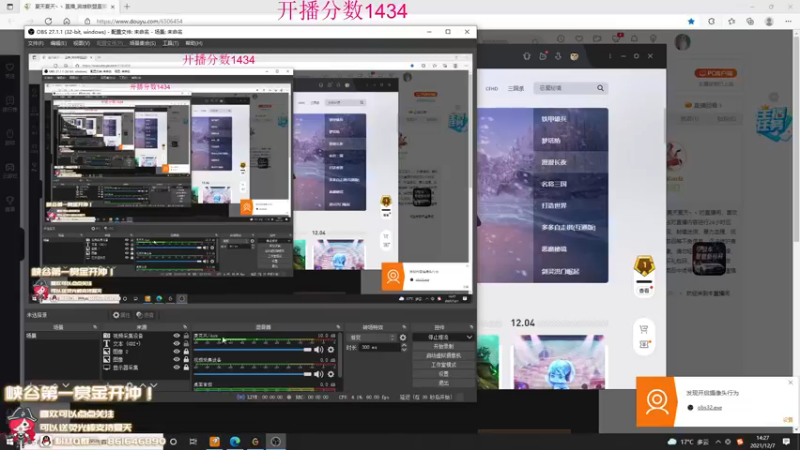The image size is (800, 450).
Task: Click 退出 to exit OBS
Action: [443, 383]
